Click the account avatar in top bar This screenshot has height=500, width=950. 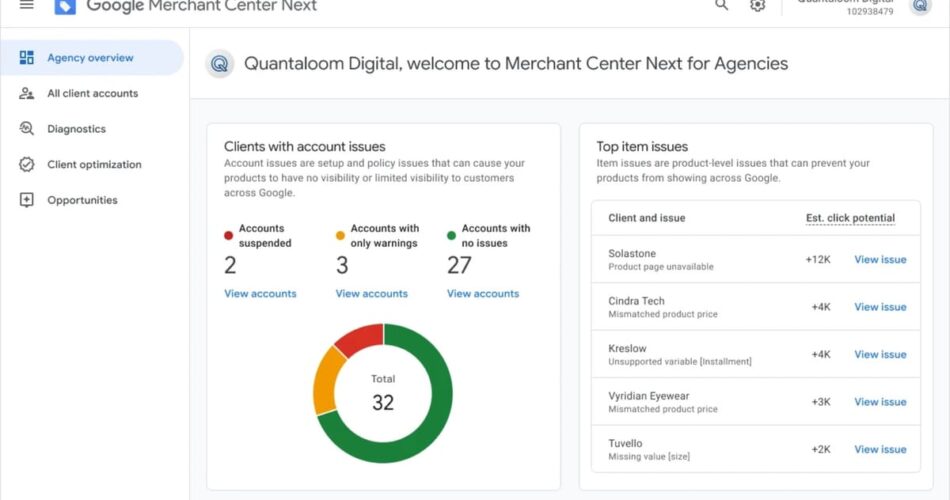pos(920,6)
